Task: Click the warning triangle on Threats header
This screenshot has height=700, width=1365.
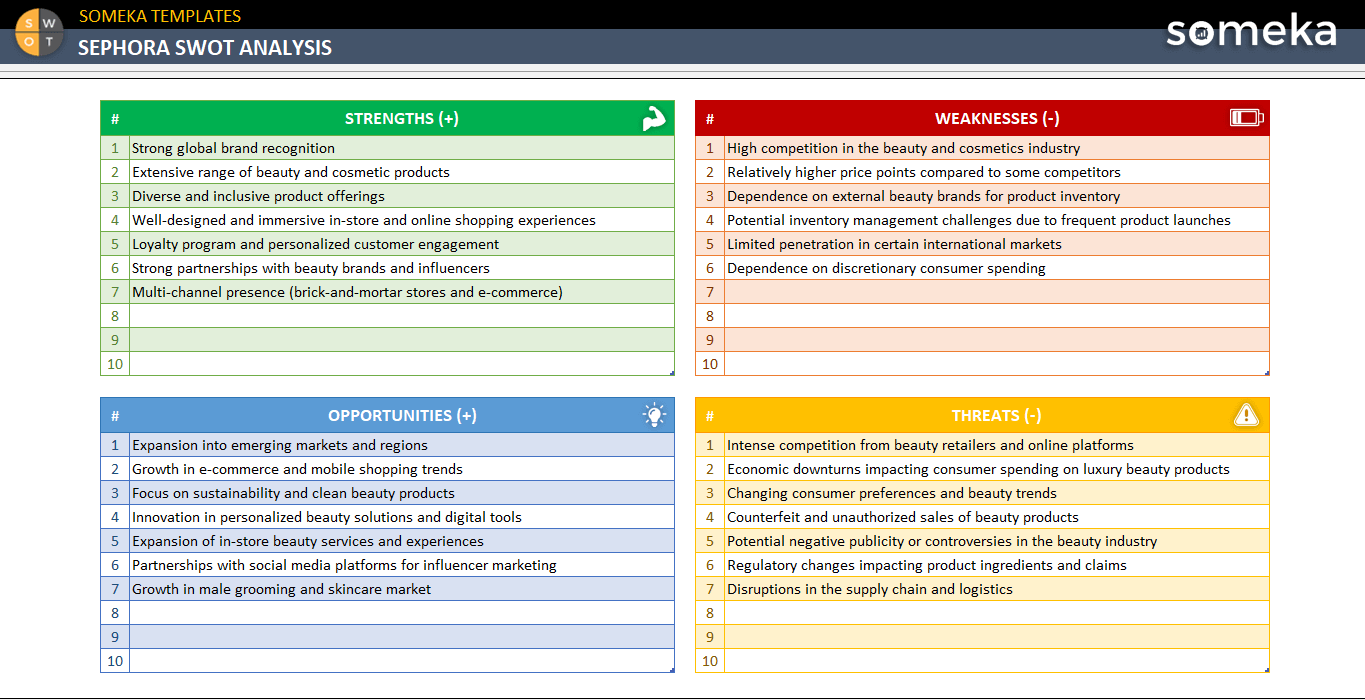Action: point(1246,415)
